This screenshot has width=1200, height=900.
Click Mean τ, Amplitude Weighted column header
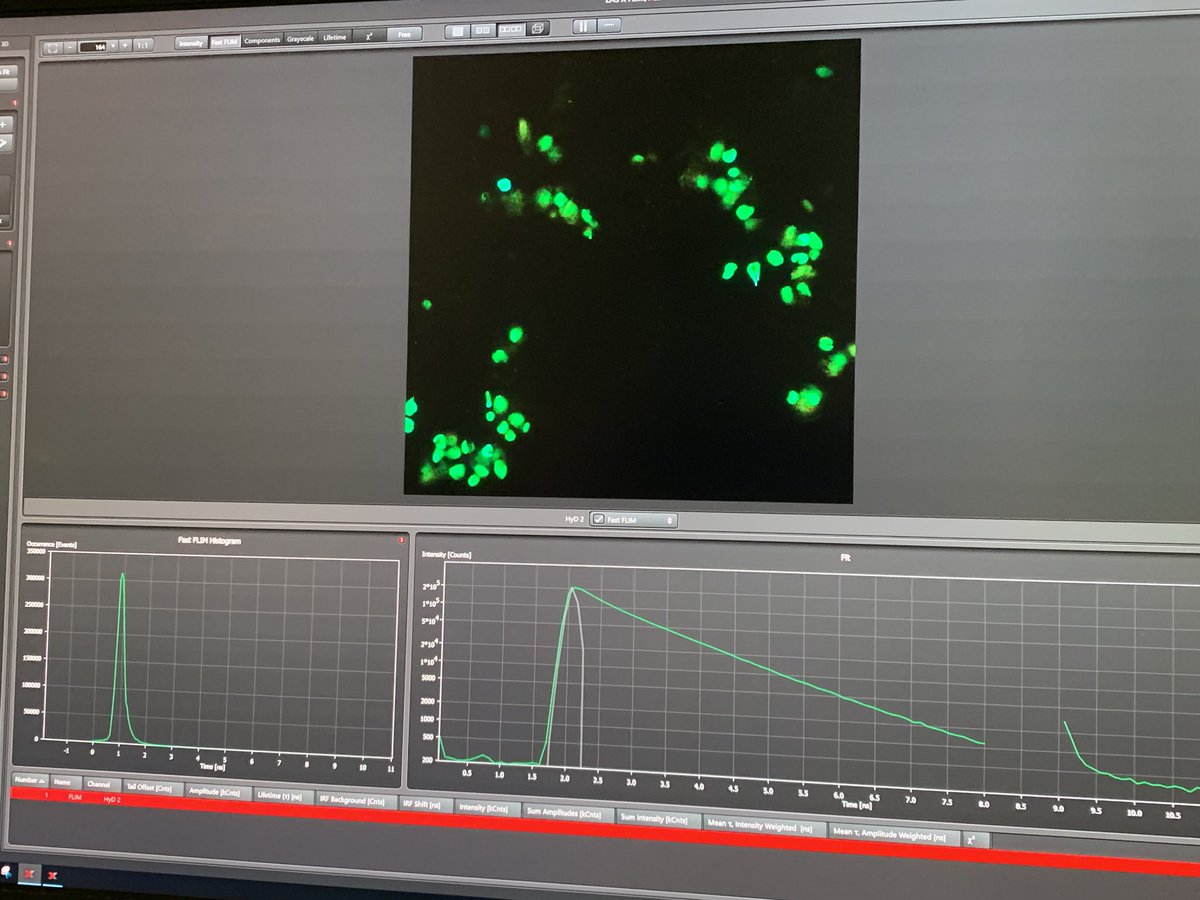[894, 834]
